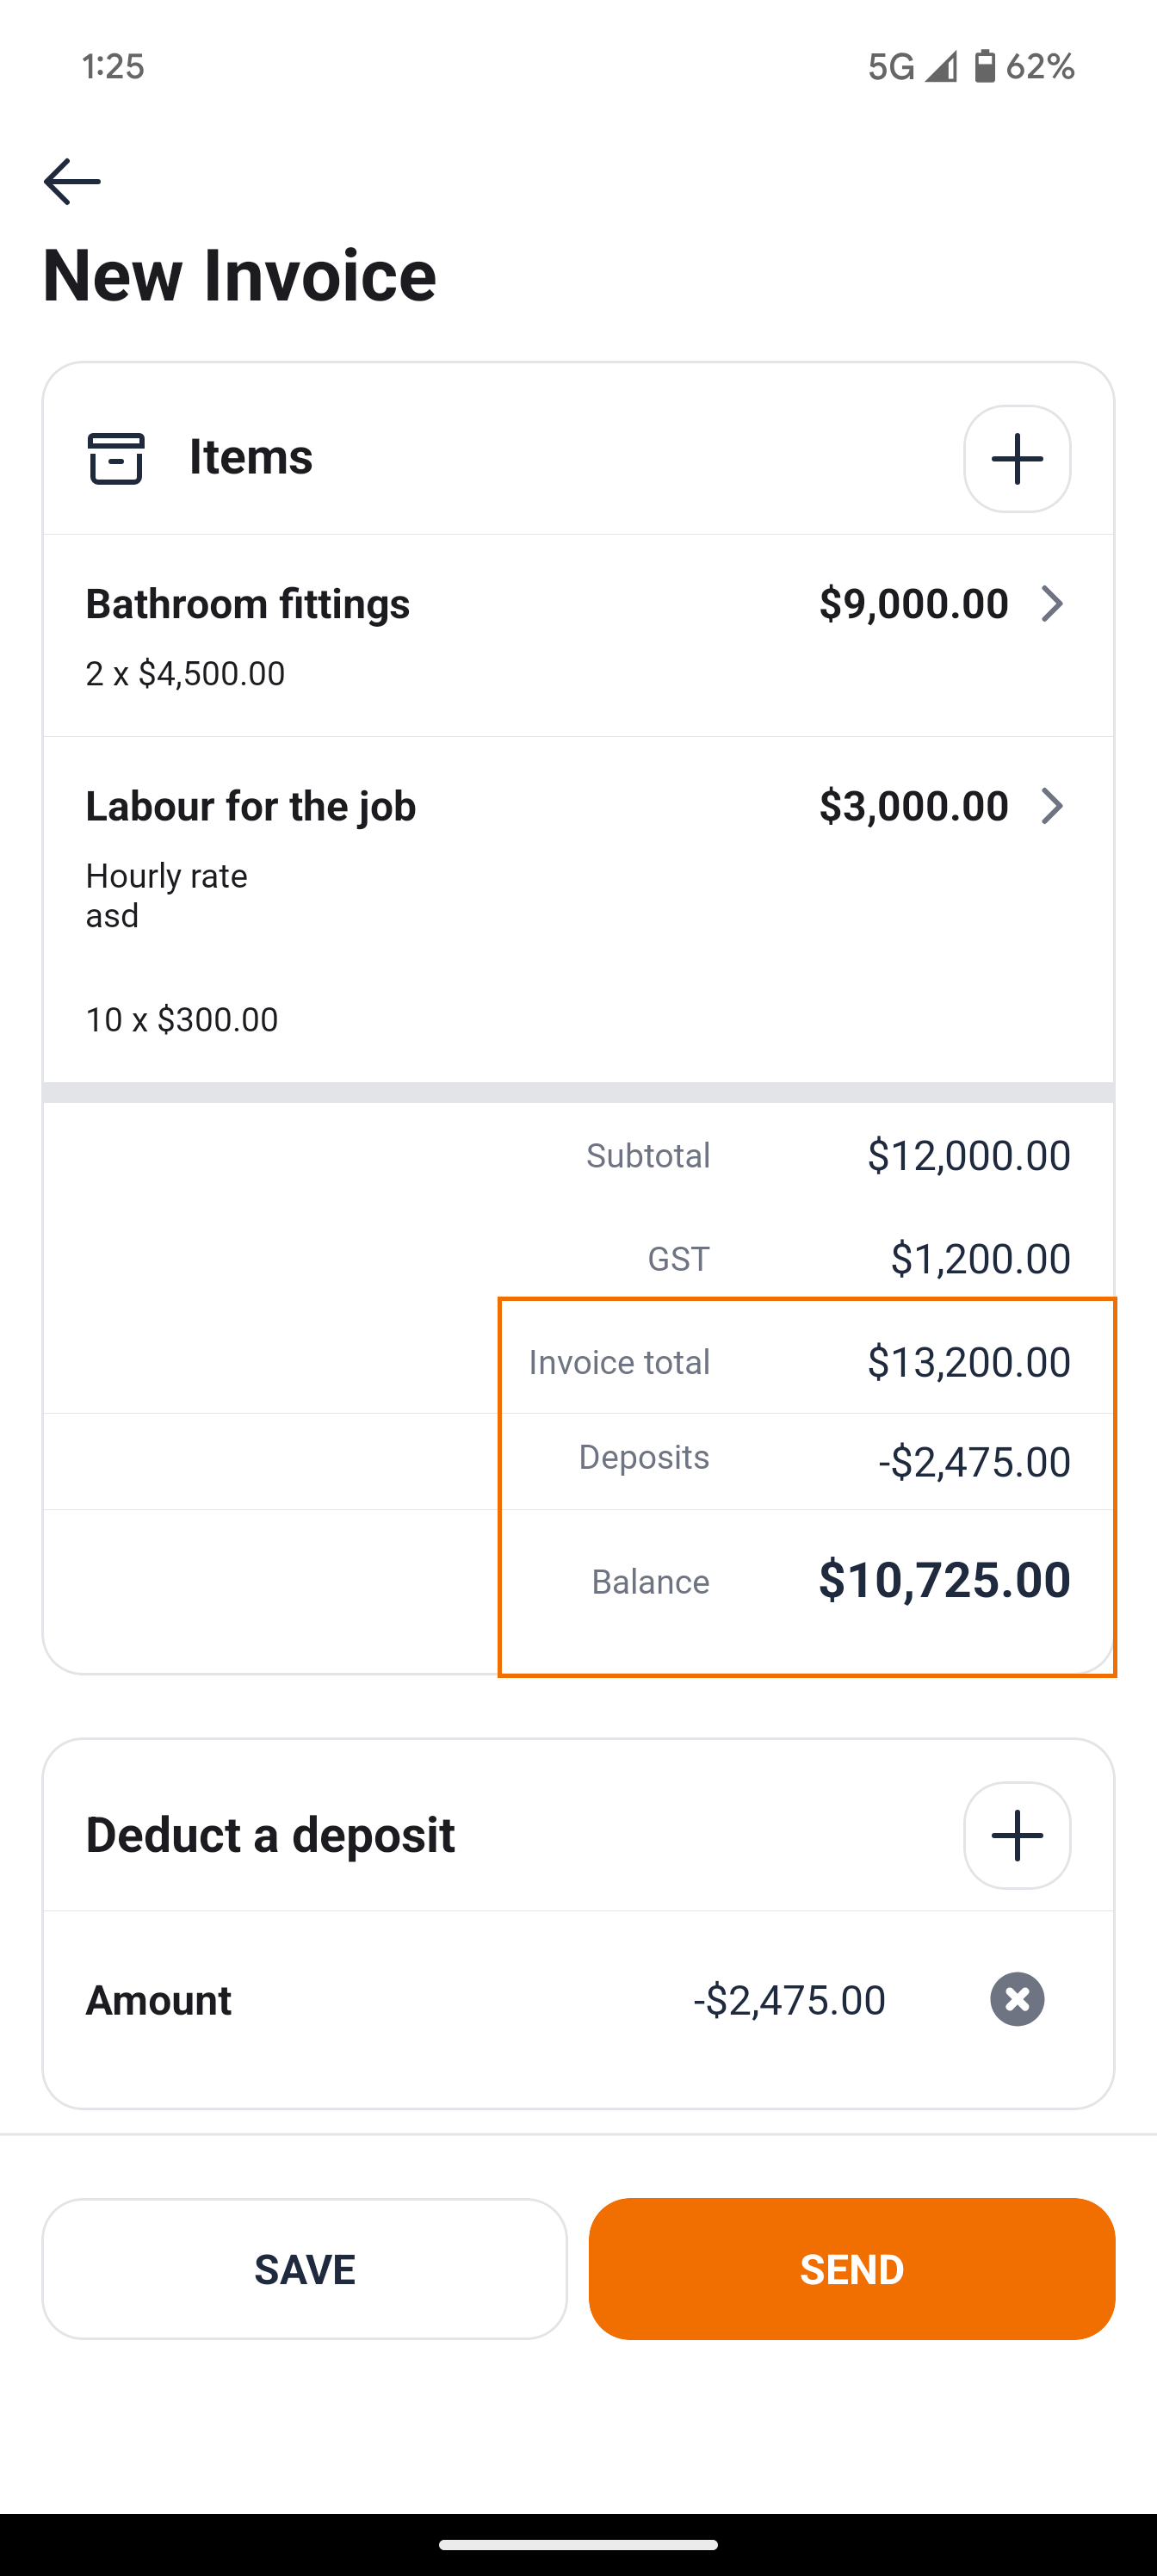The height and width of the screenshot is (2576, 1157).
Task: Open the Bathroom fittings line item
Action: pyautogui.click(x=248, y=604)
